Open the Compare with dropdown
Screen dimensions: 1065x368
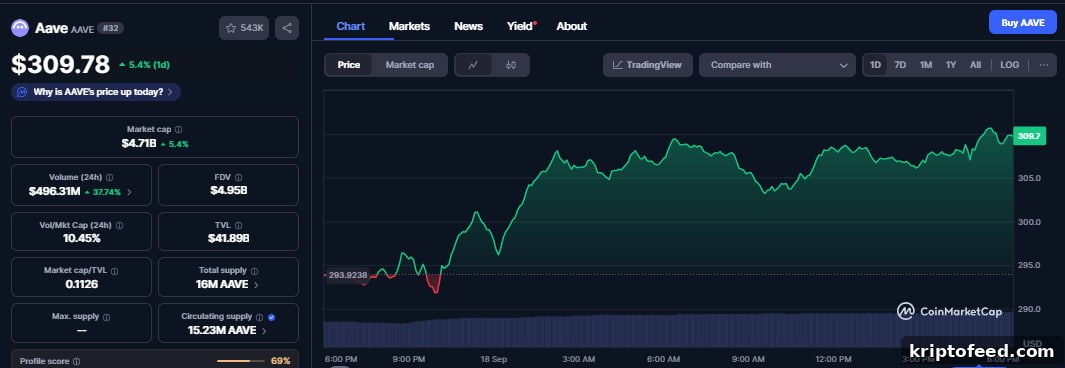point(778,65)
